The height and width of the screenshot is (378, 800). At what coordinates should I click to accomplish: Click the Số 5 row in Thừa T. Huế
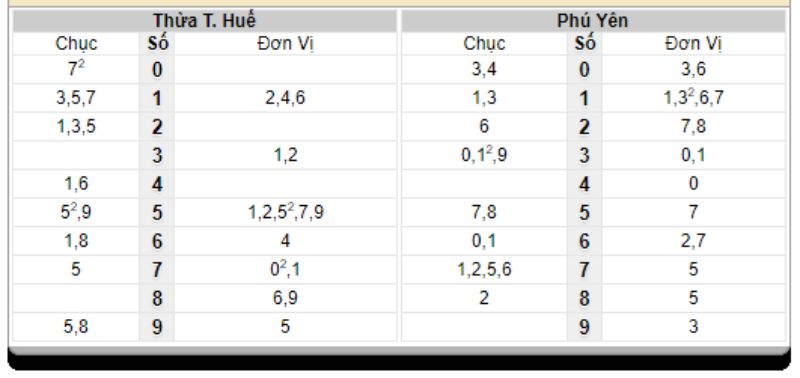pos(205,212)
